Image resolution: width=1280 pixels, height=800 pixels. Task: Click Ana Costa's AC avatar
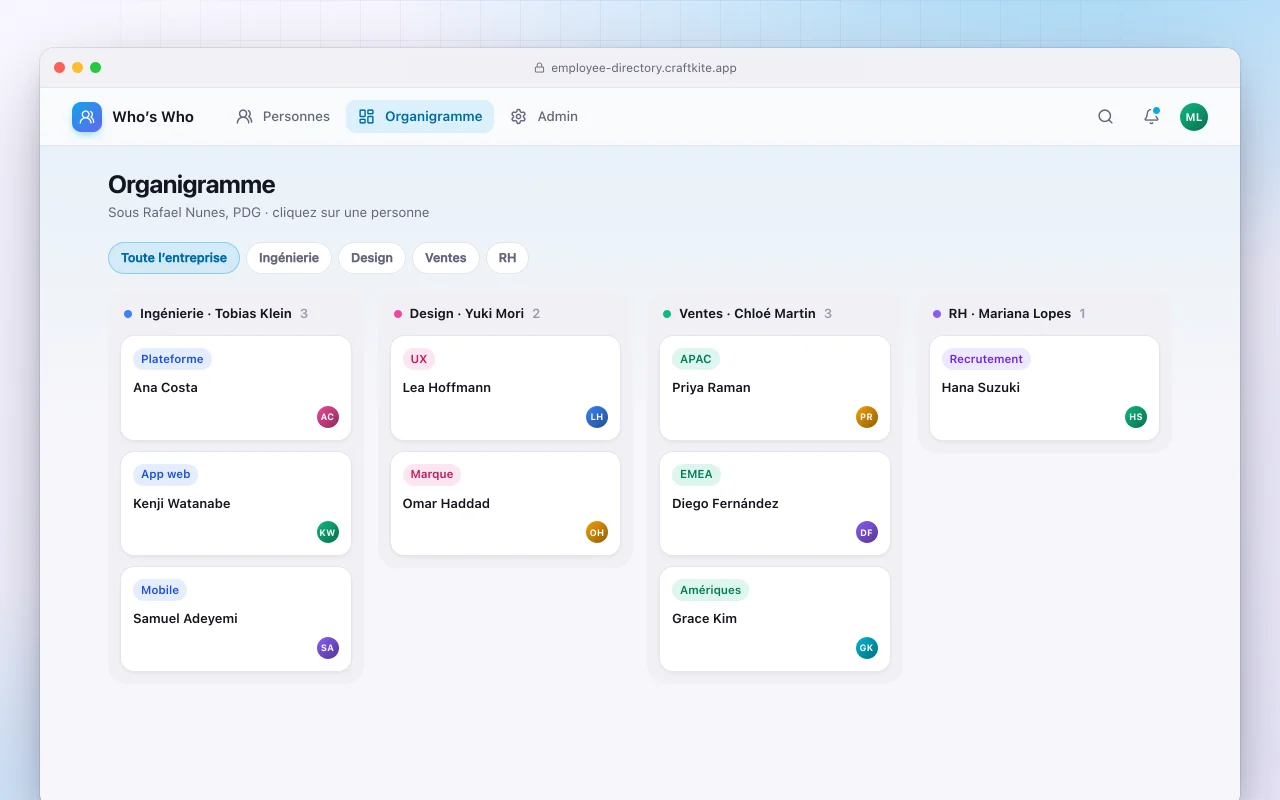(327, 417)
